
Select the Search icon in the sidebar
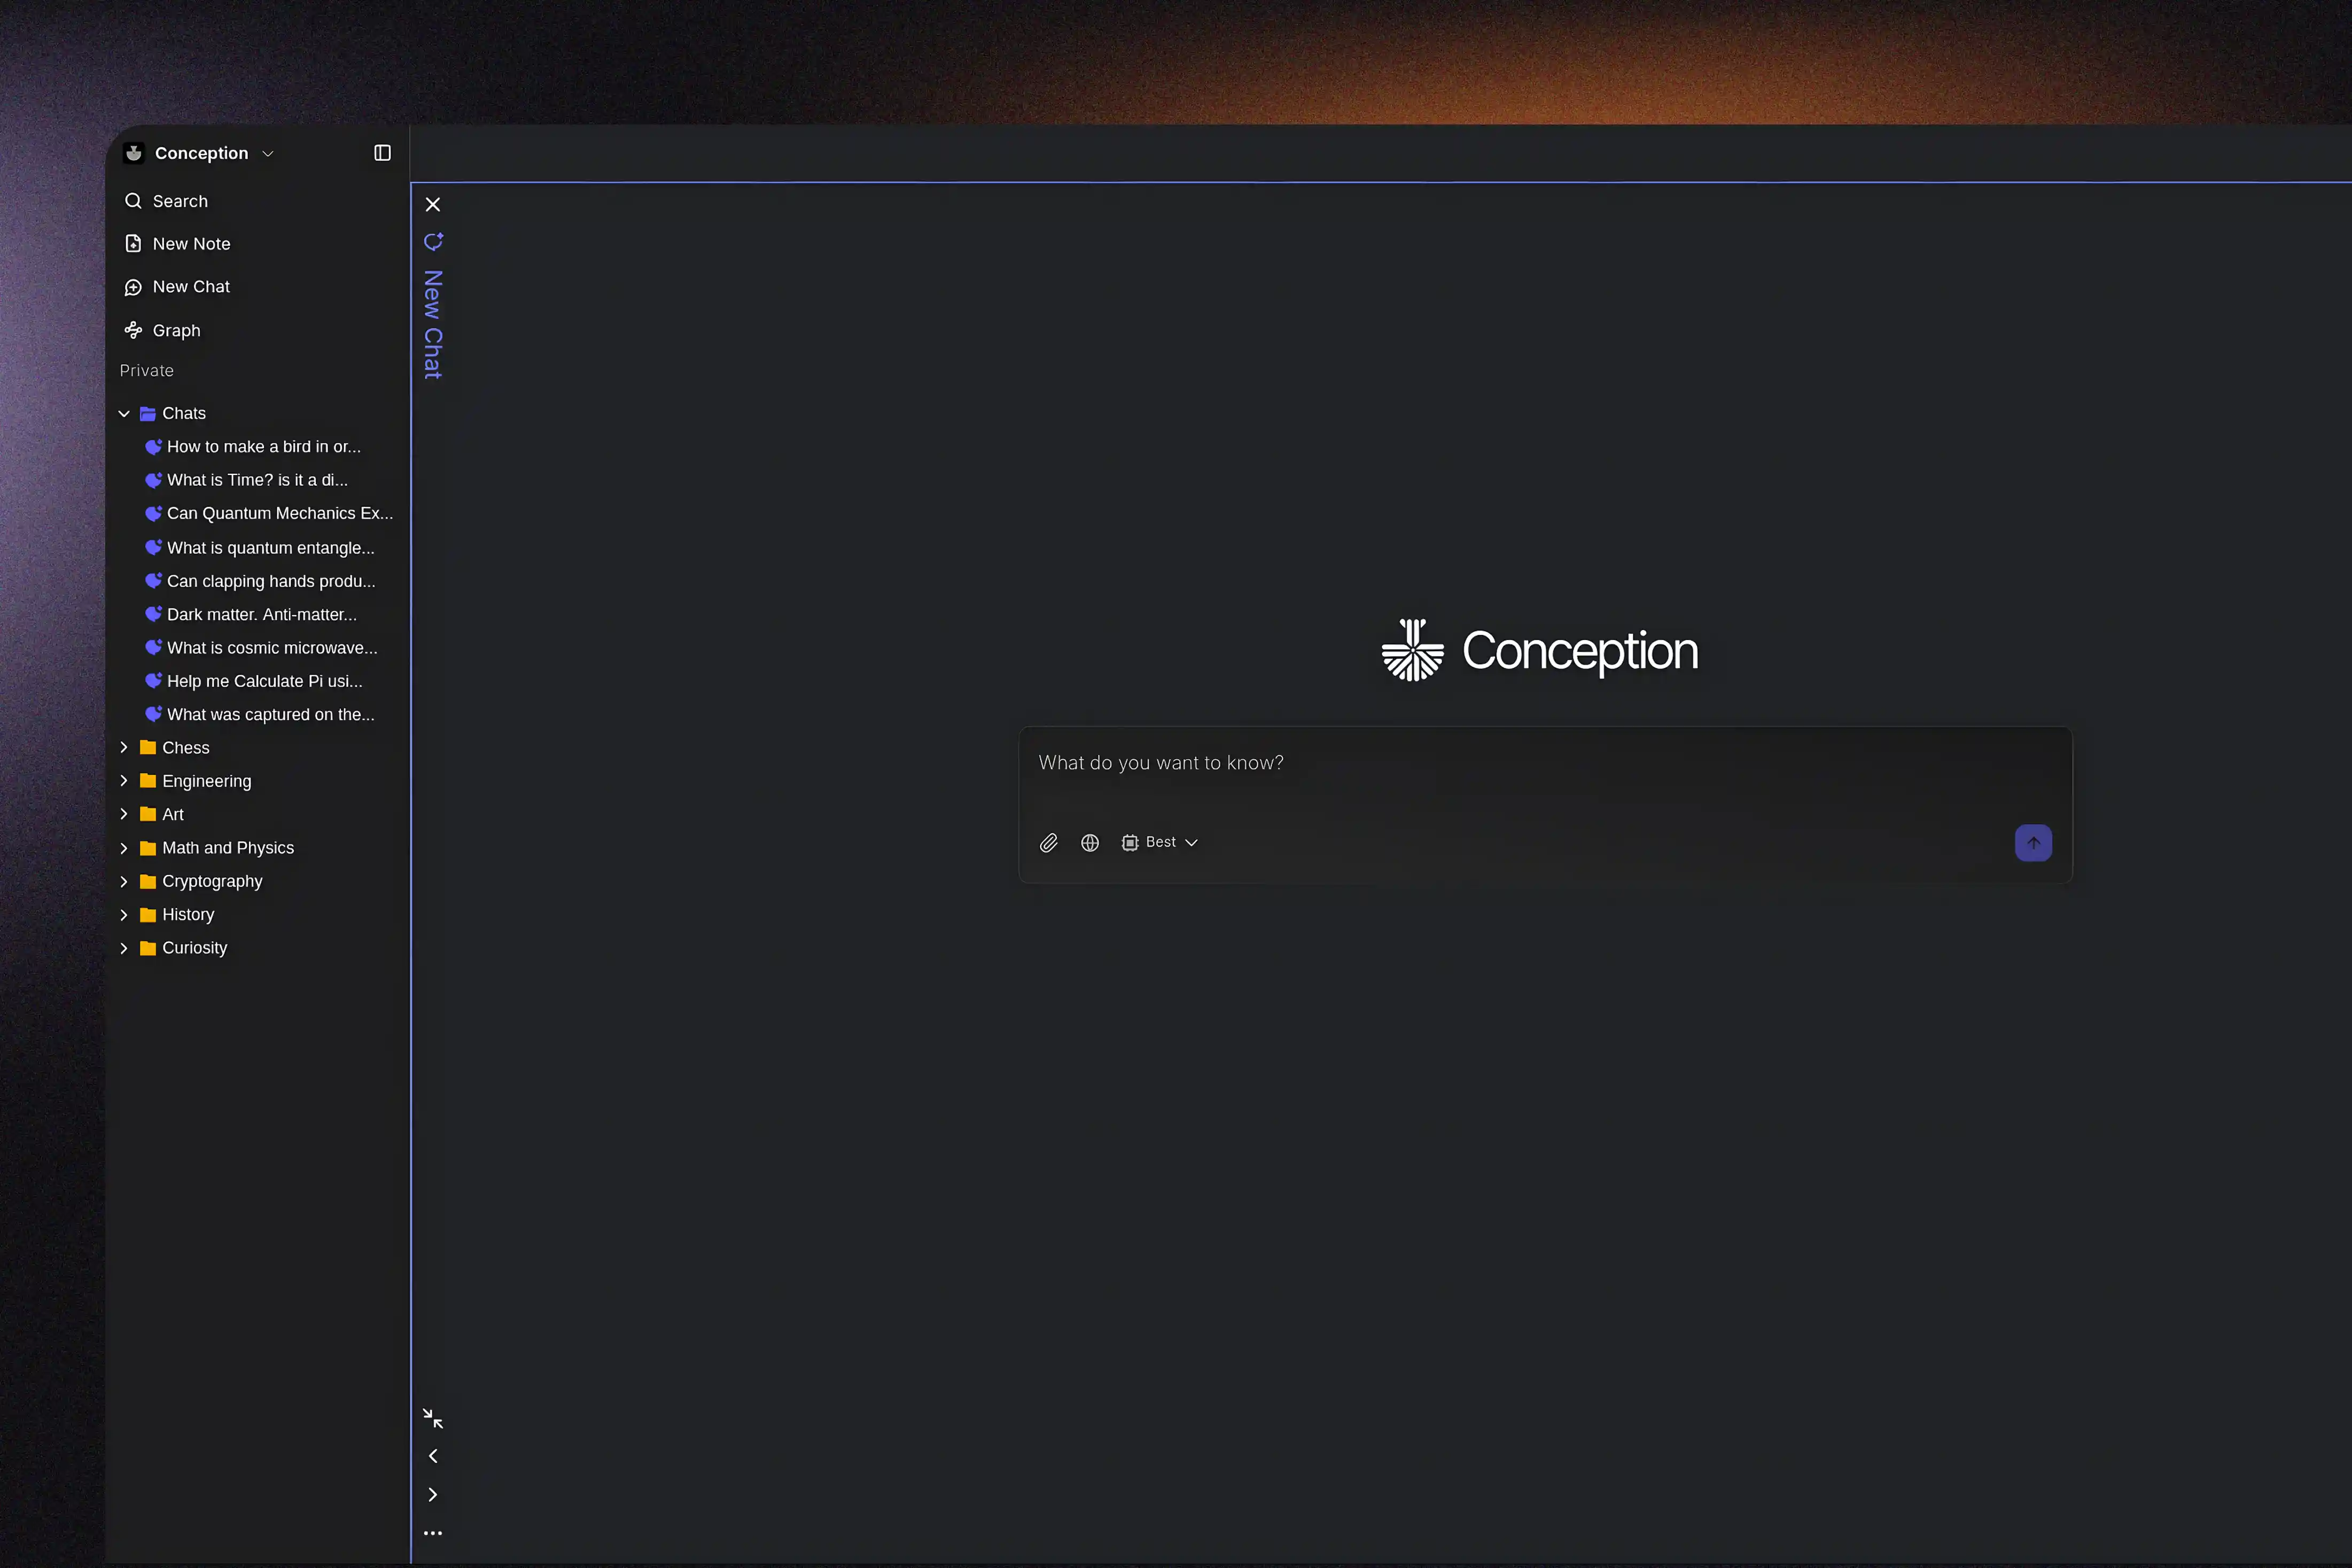click(133, 201)
